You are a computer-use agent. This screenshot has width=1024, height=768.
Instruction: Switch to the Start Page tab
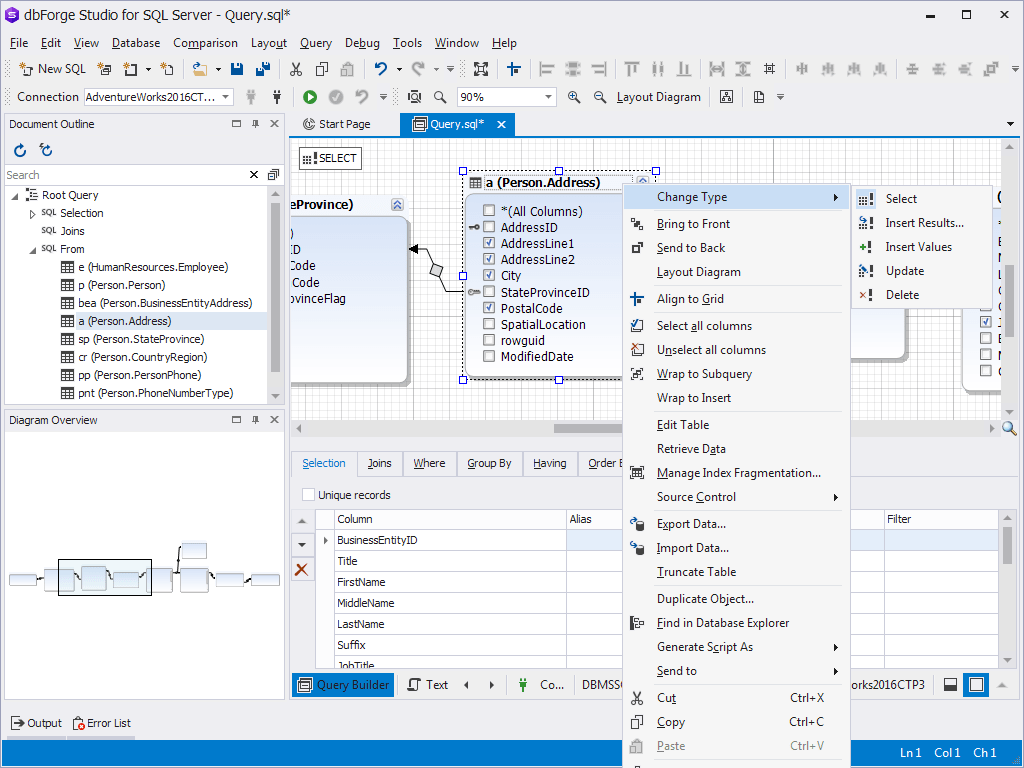click(343, 124)
